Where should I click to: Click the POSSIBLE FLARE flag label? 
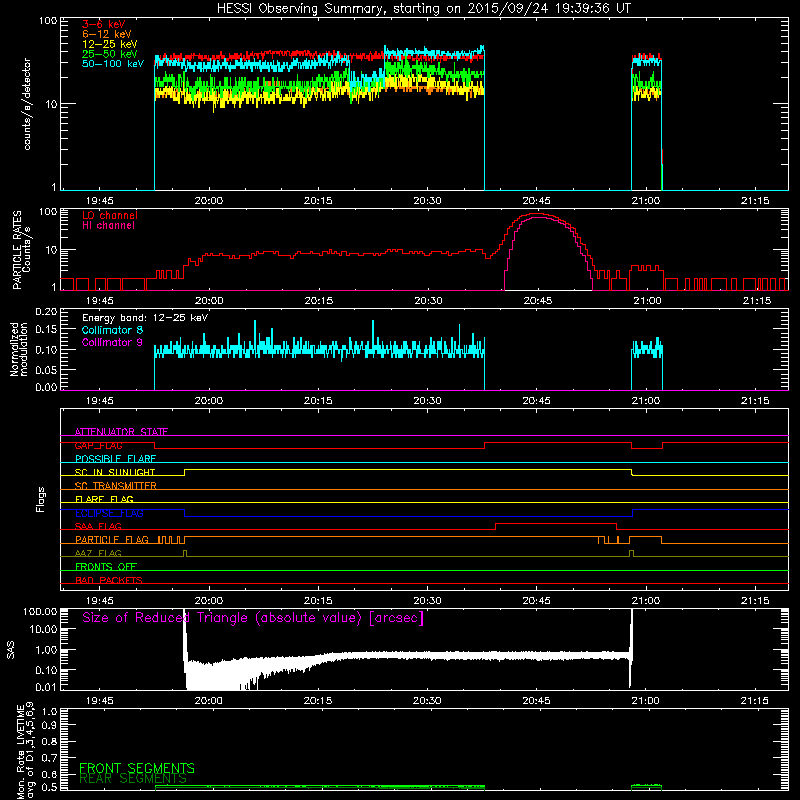[115, 459]
